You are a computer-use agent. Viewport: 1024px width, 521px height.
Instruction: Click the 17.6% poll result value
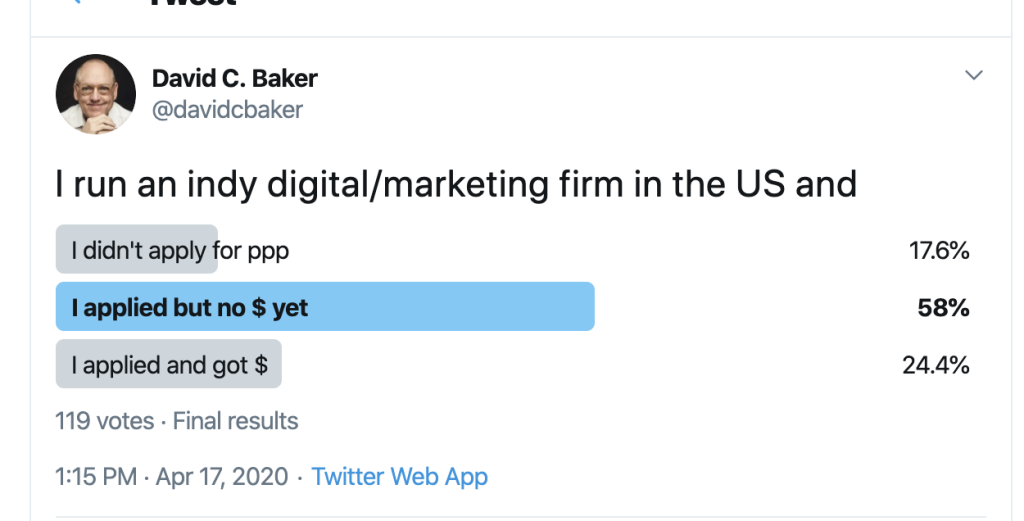click(939, 250)
